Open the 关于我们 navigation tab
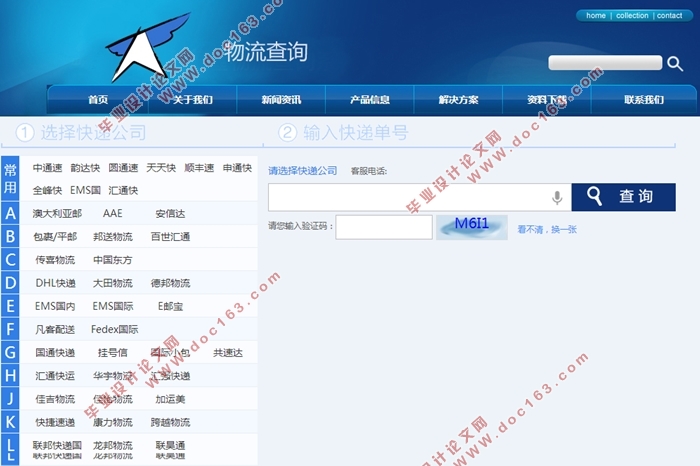700x466 pixels. (192, 100)
